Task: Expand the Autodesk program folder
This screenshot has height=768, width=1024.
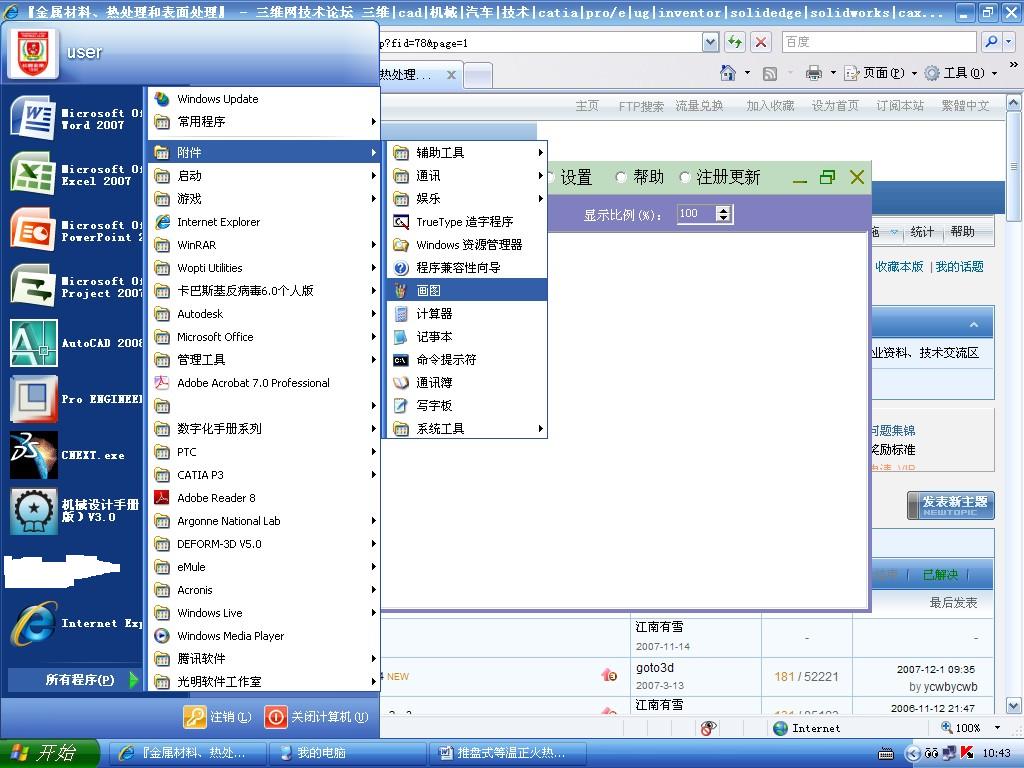Action: tap(264, 313)
